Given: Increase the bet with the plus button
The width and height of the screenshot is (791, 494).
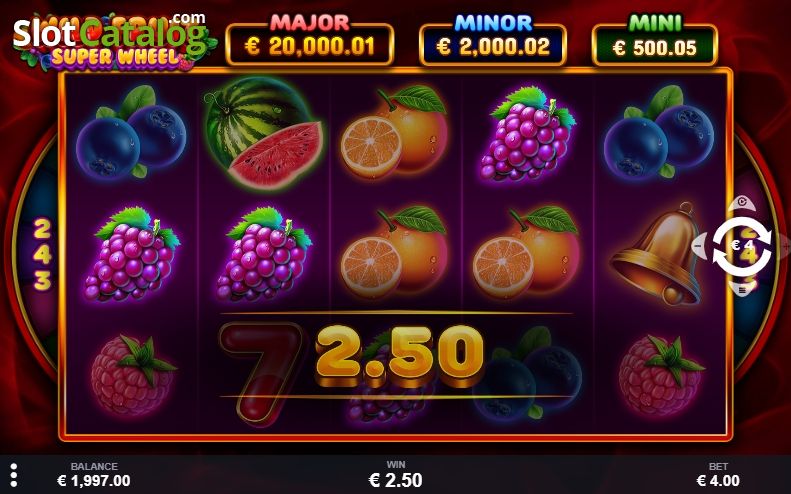Looking at the screenshot, I should click(784, 246).
